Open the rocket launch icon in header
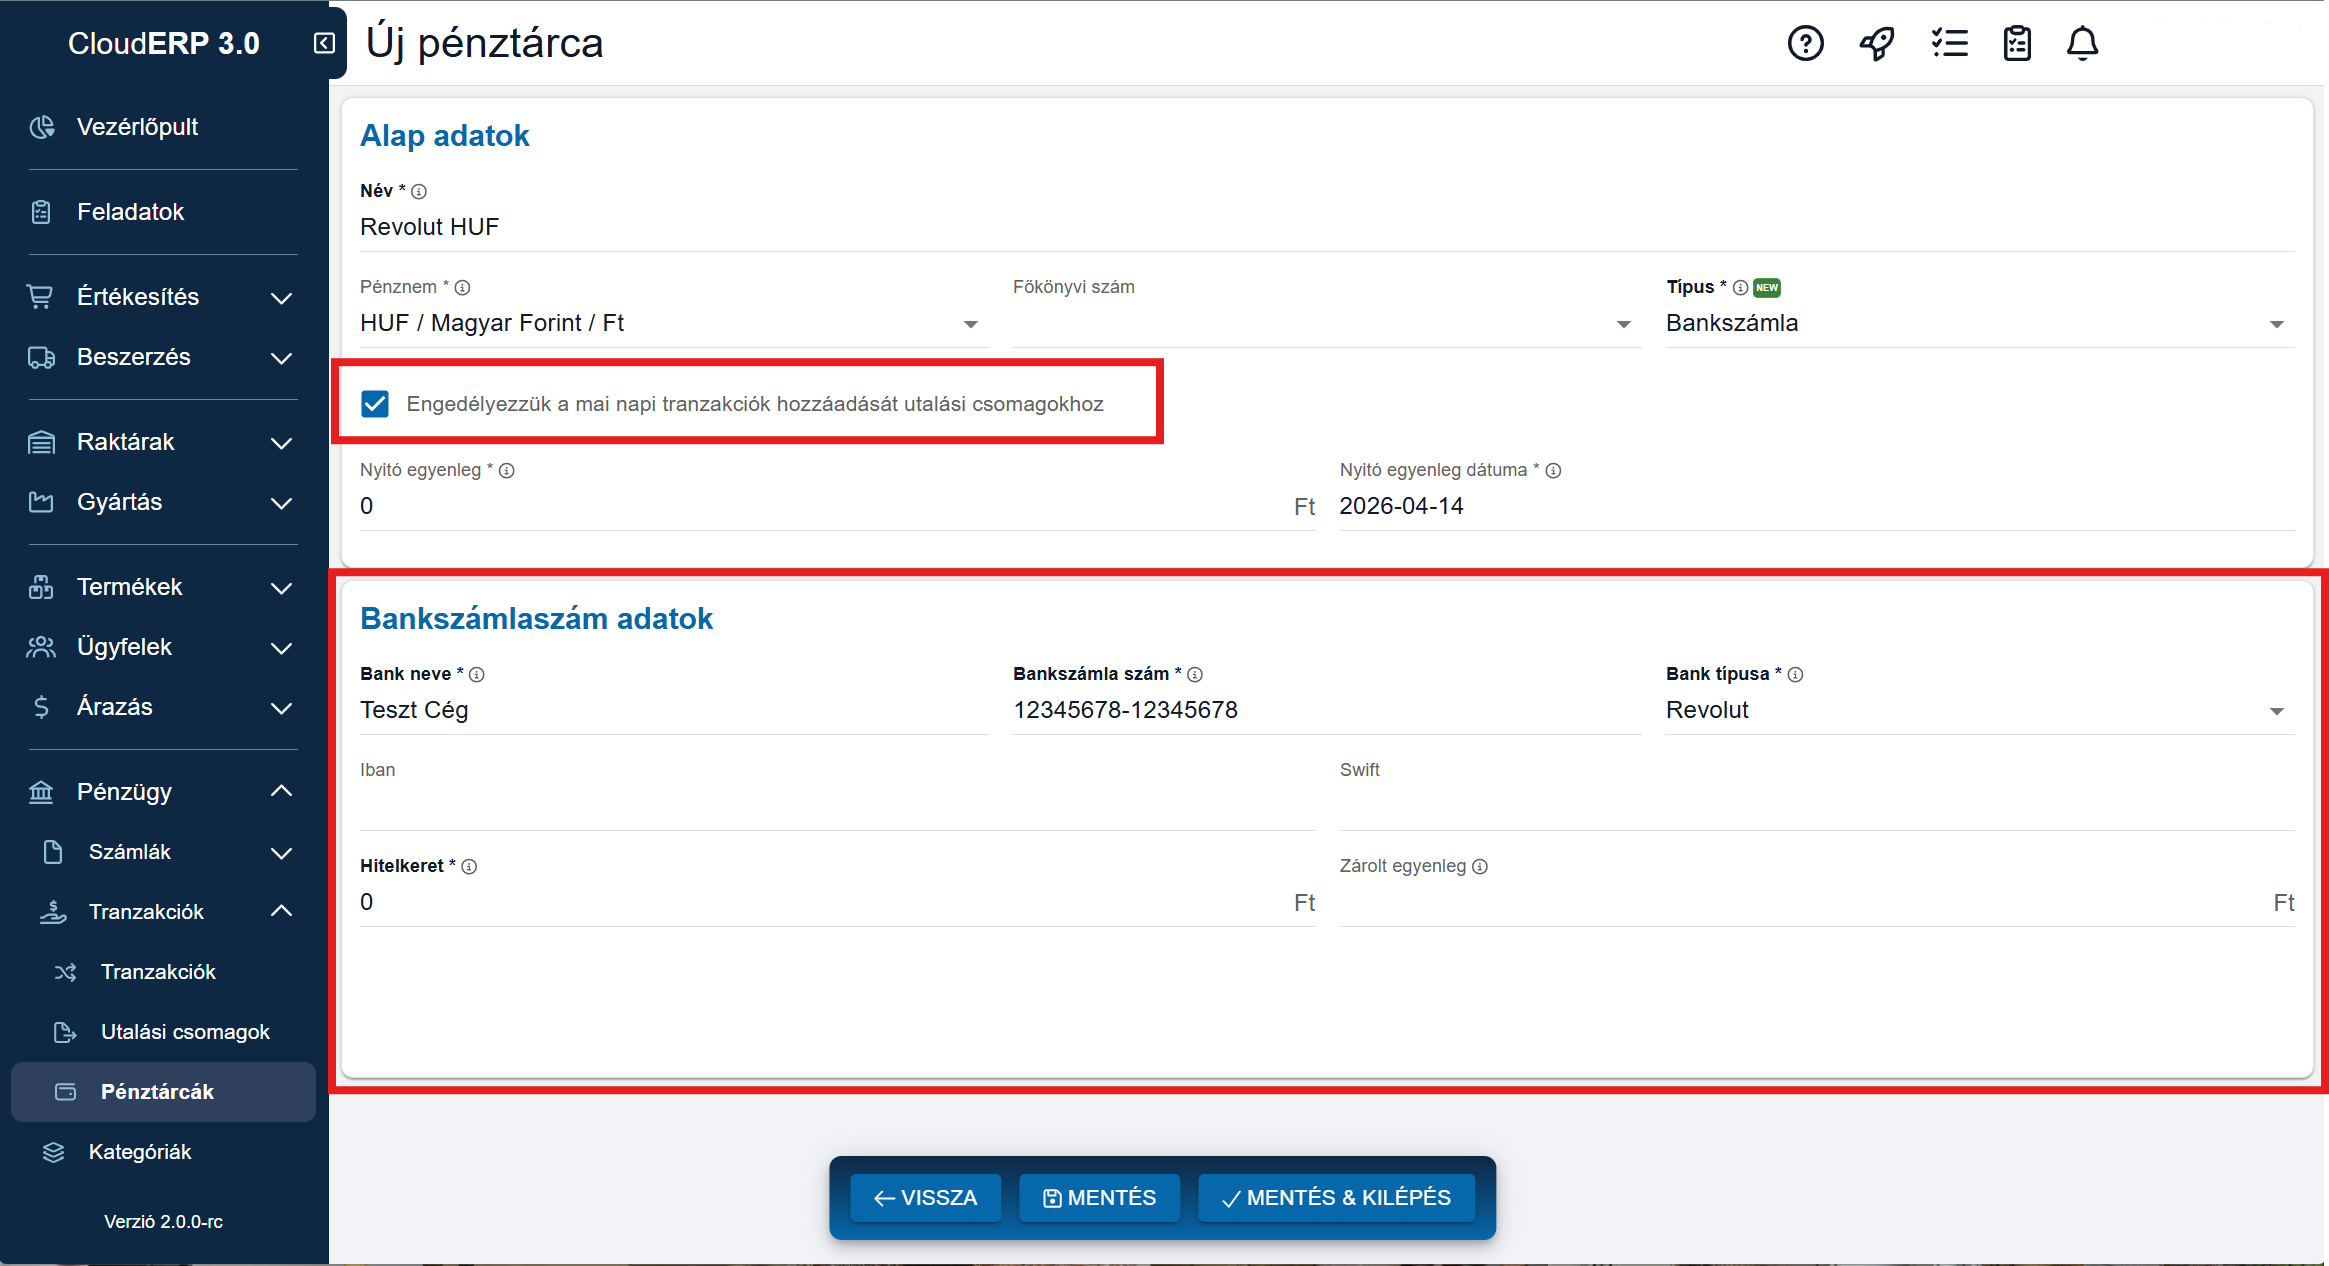Image resolution: width=2329 pixels, height=1266 pixels. pos(1877,43)
